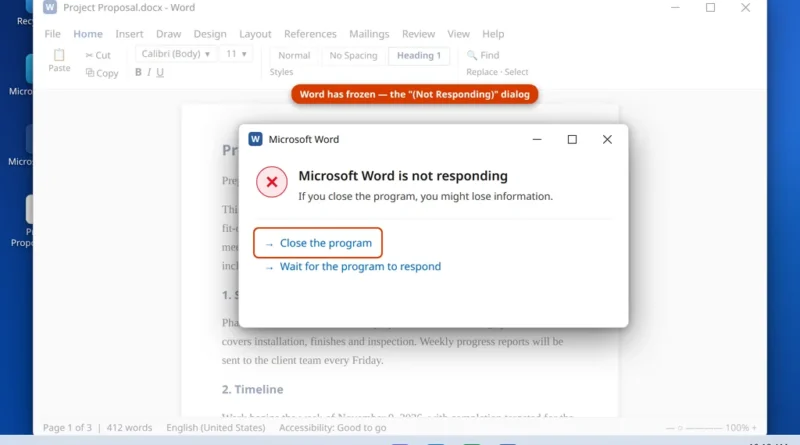Click the Paste clipboard icon
Screen dimensions: 800x445
(x=59, y=55)
